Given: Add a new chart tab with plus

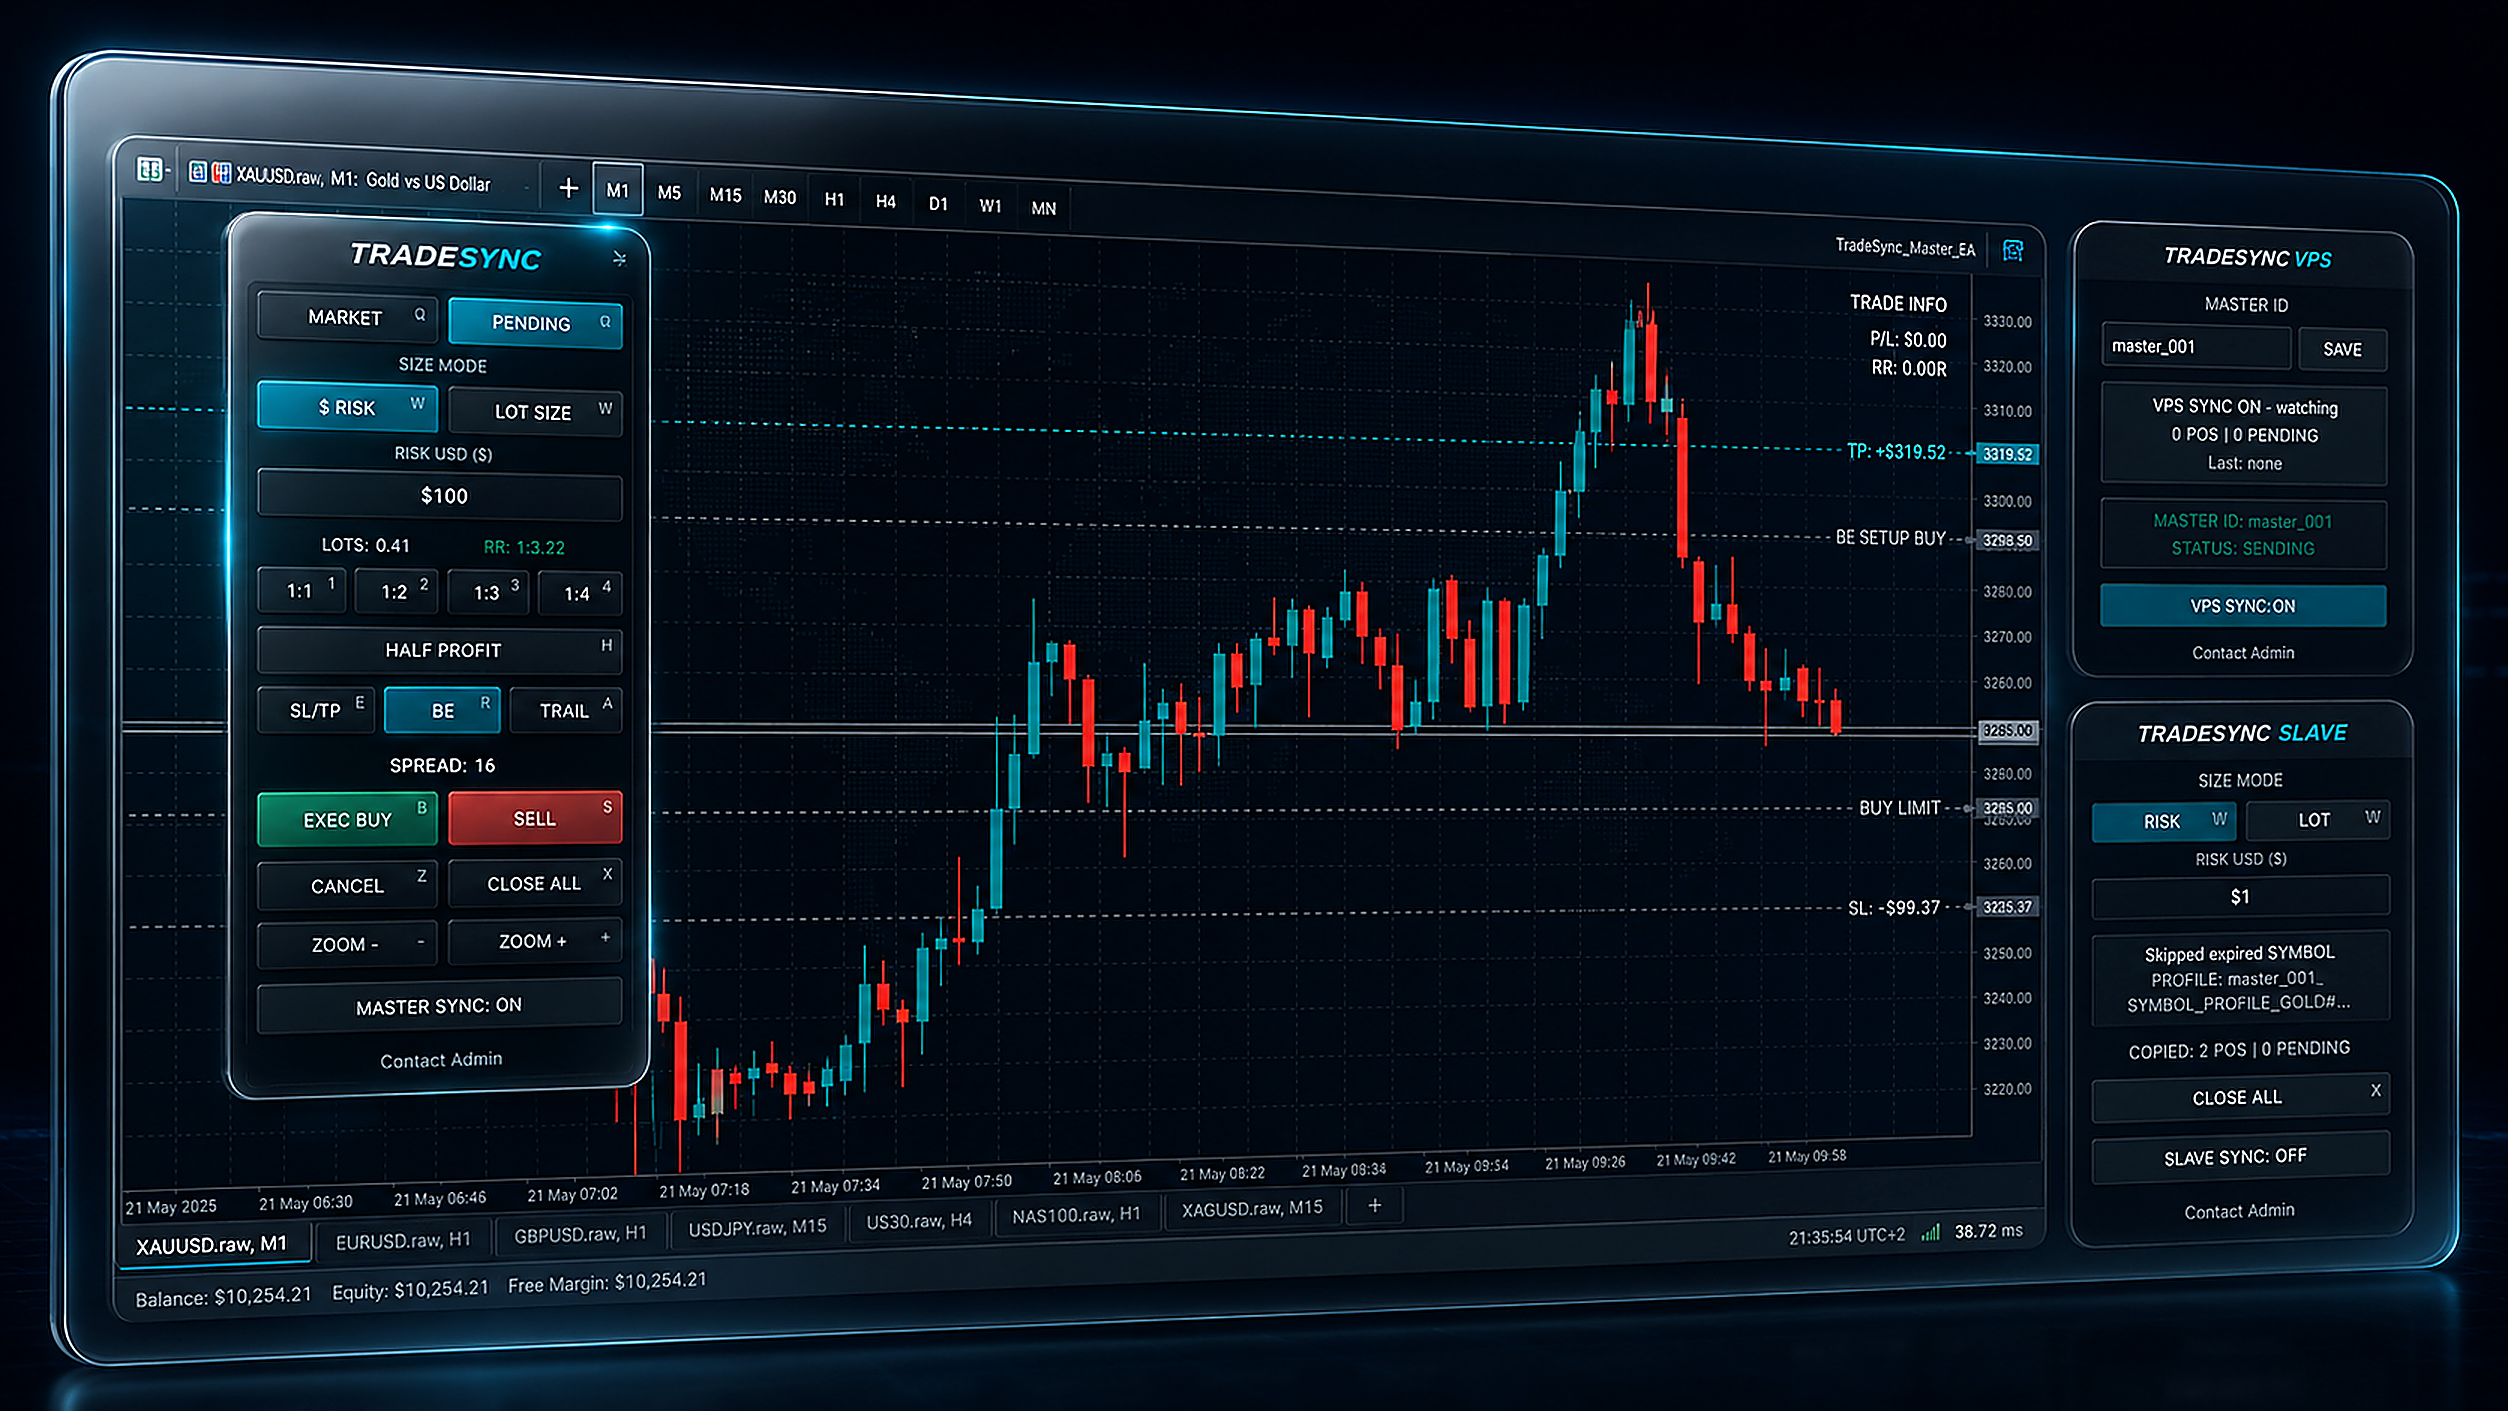Looking at the screenshot, I should [x=1375, y=1205].
